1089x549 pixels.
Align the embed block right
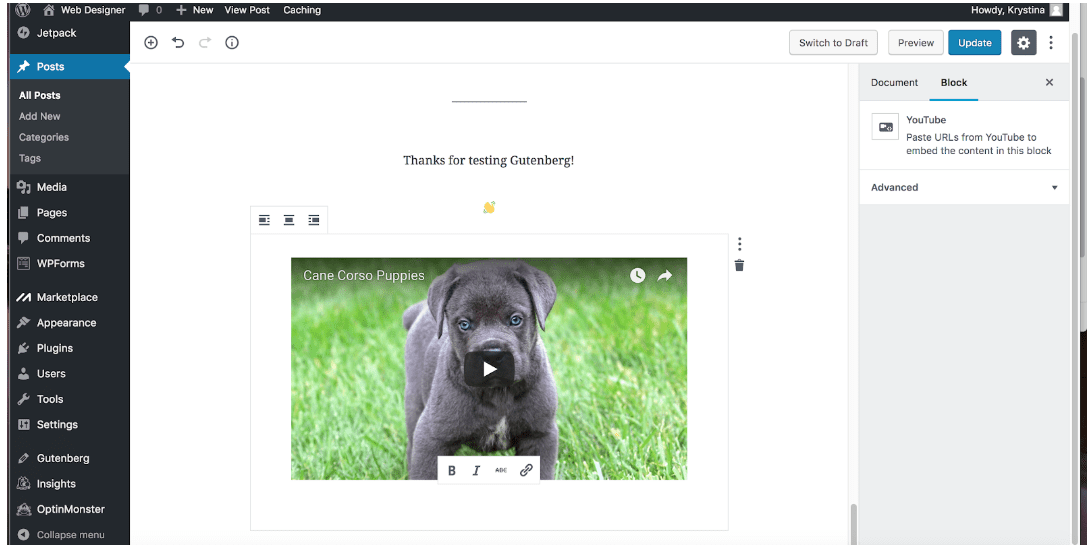pos(314,220)
